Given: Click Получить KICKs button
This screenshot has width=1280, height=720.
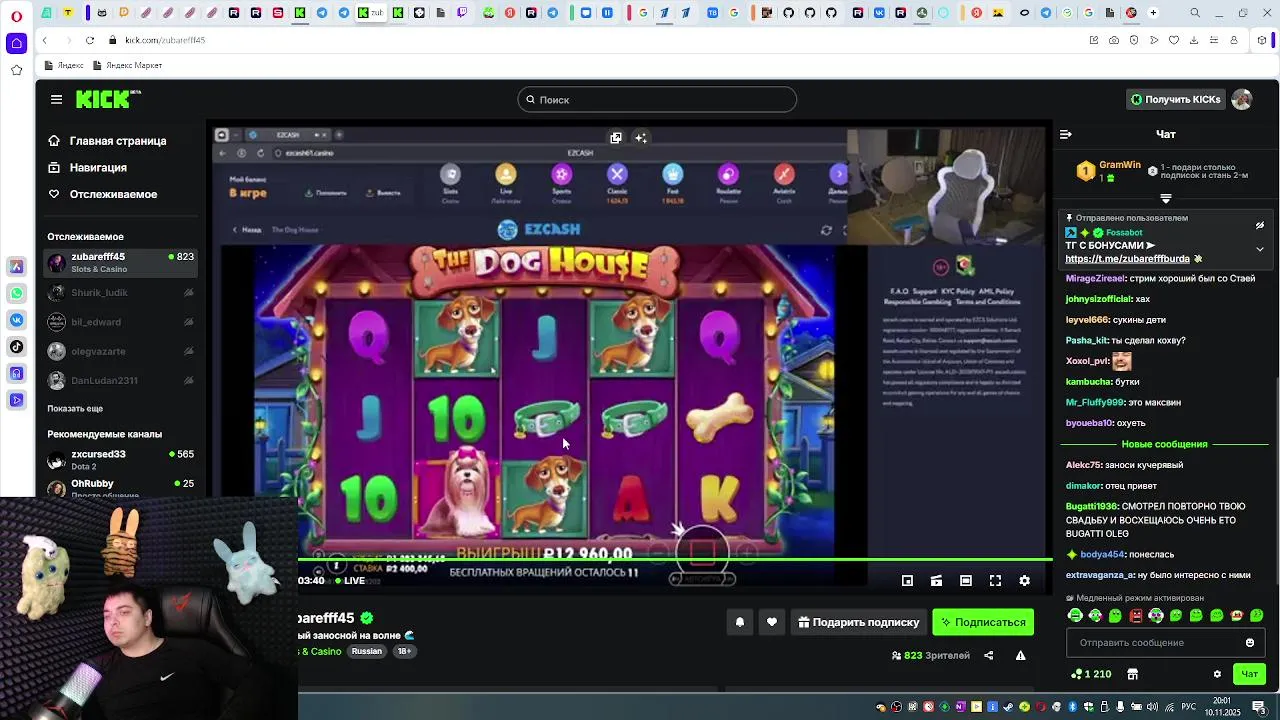Looking at the screenshot, I should click(x=1175, y=99).
